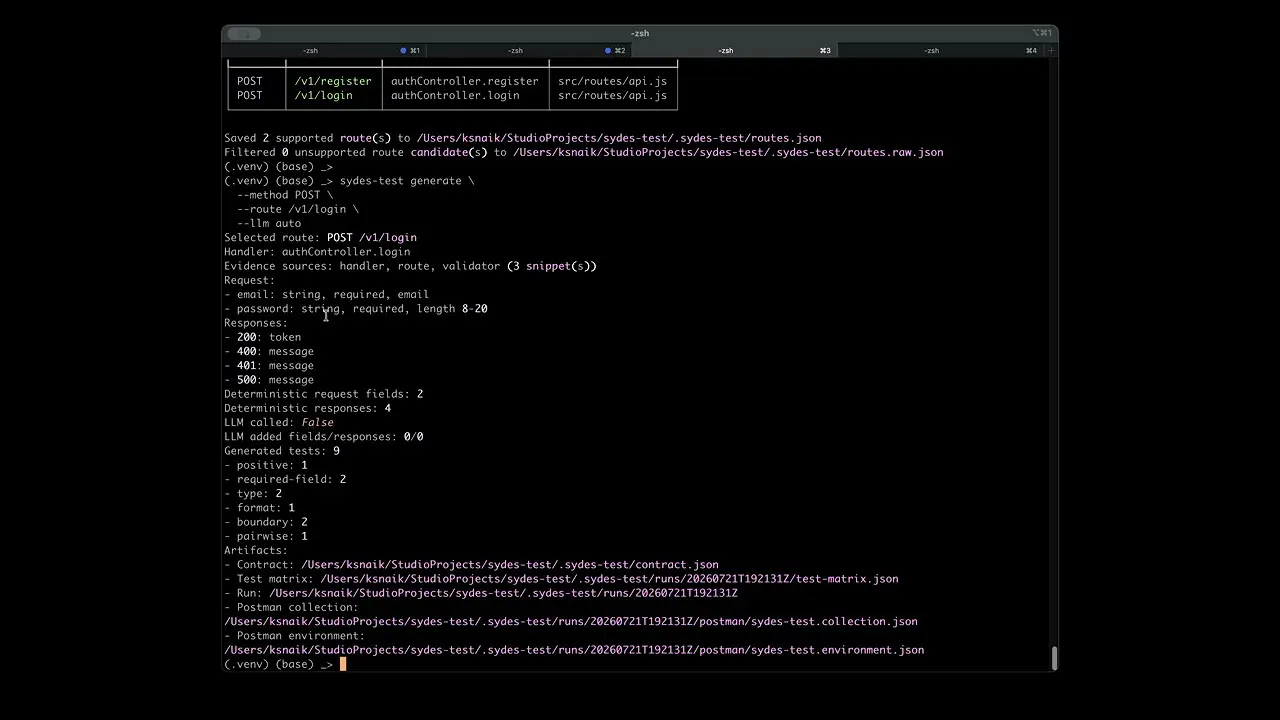Select the active -zsh tab (⌘3)
Image resolution: width=1280 pixels, height=720 pixels.
click(x=735, y=50)
